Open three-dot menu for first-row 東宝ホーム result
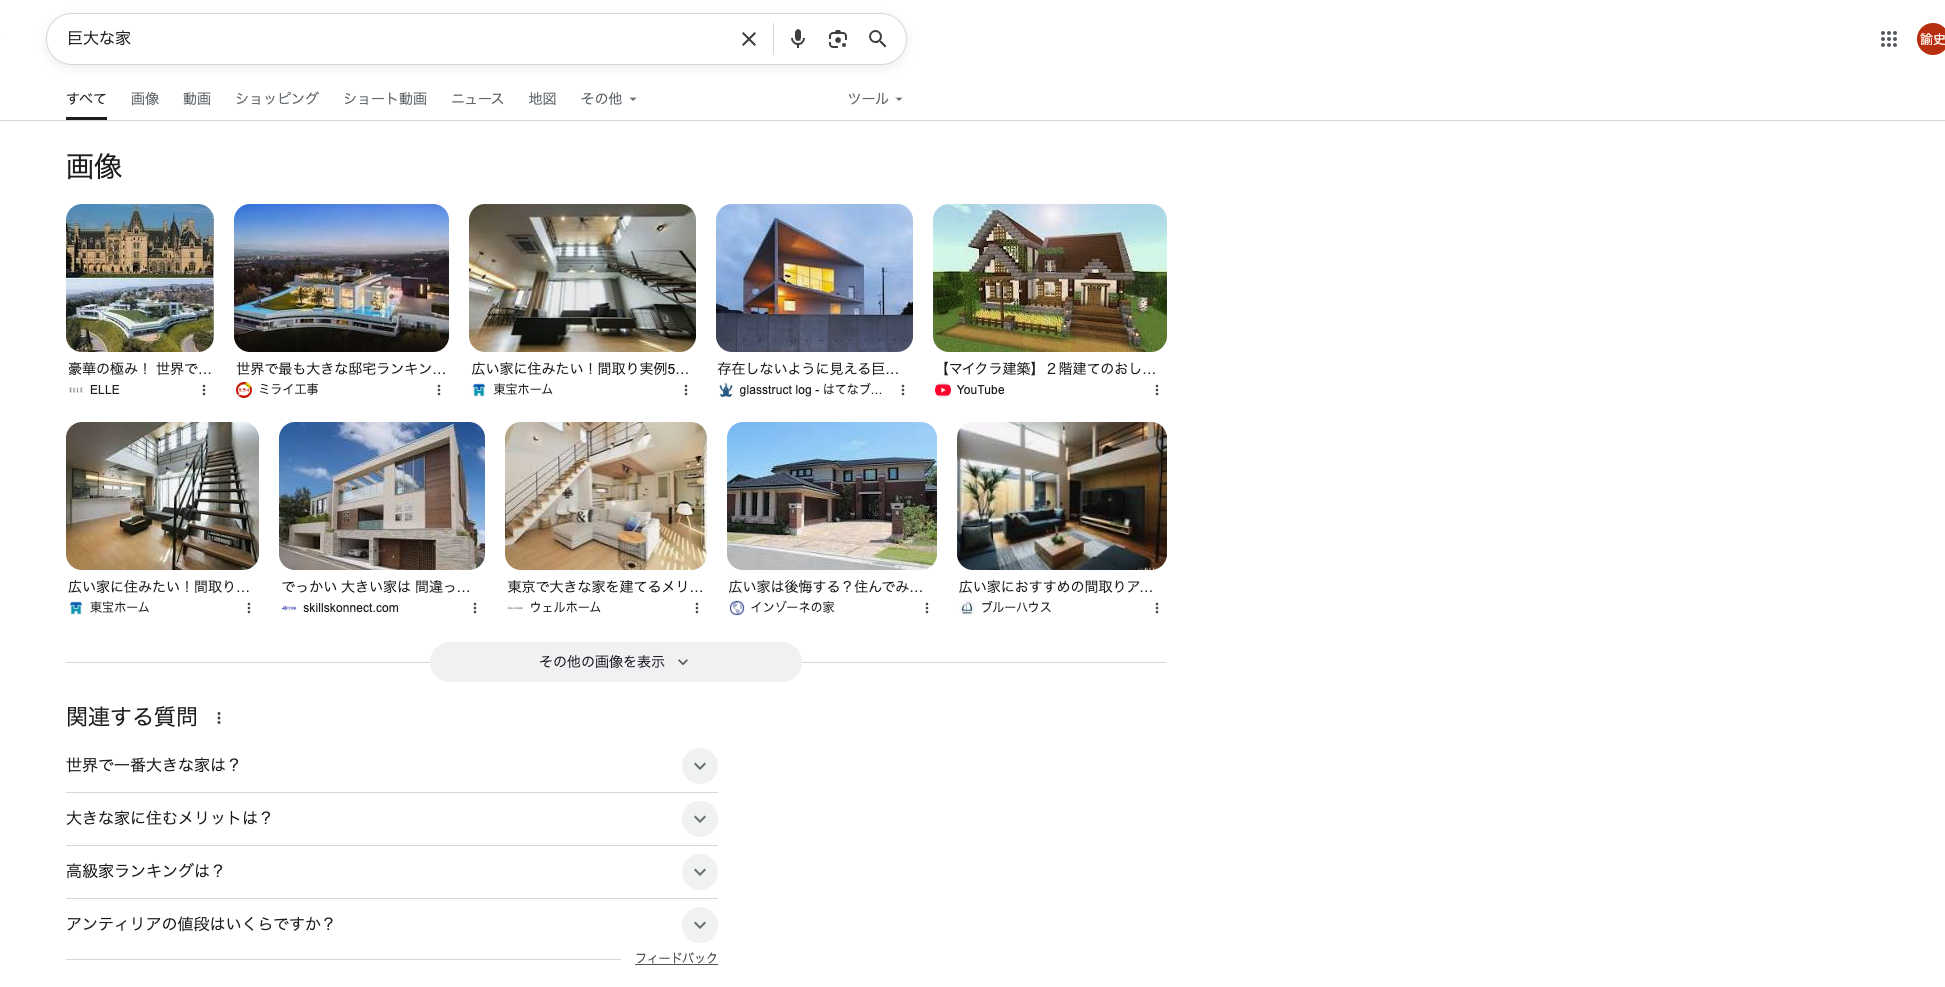The width and height of the screenshot is (1945, 987). (x=686, y=390)
